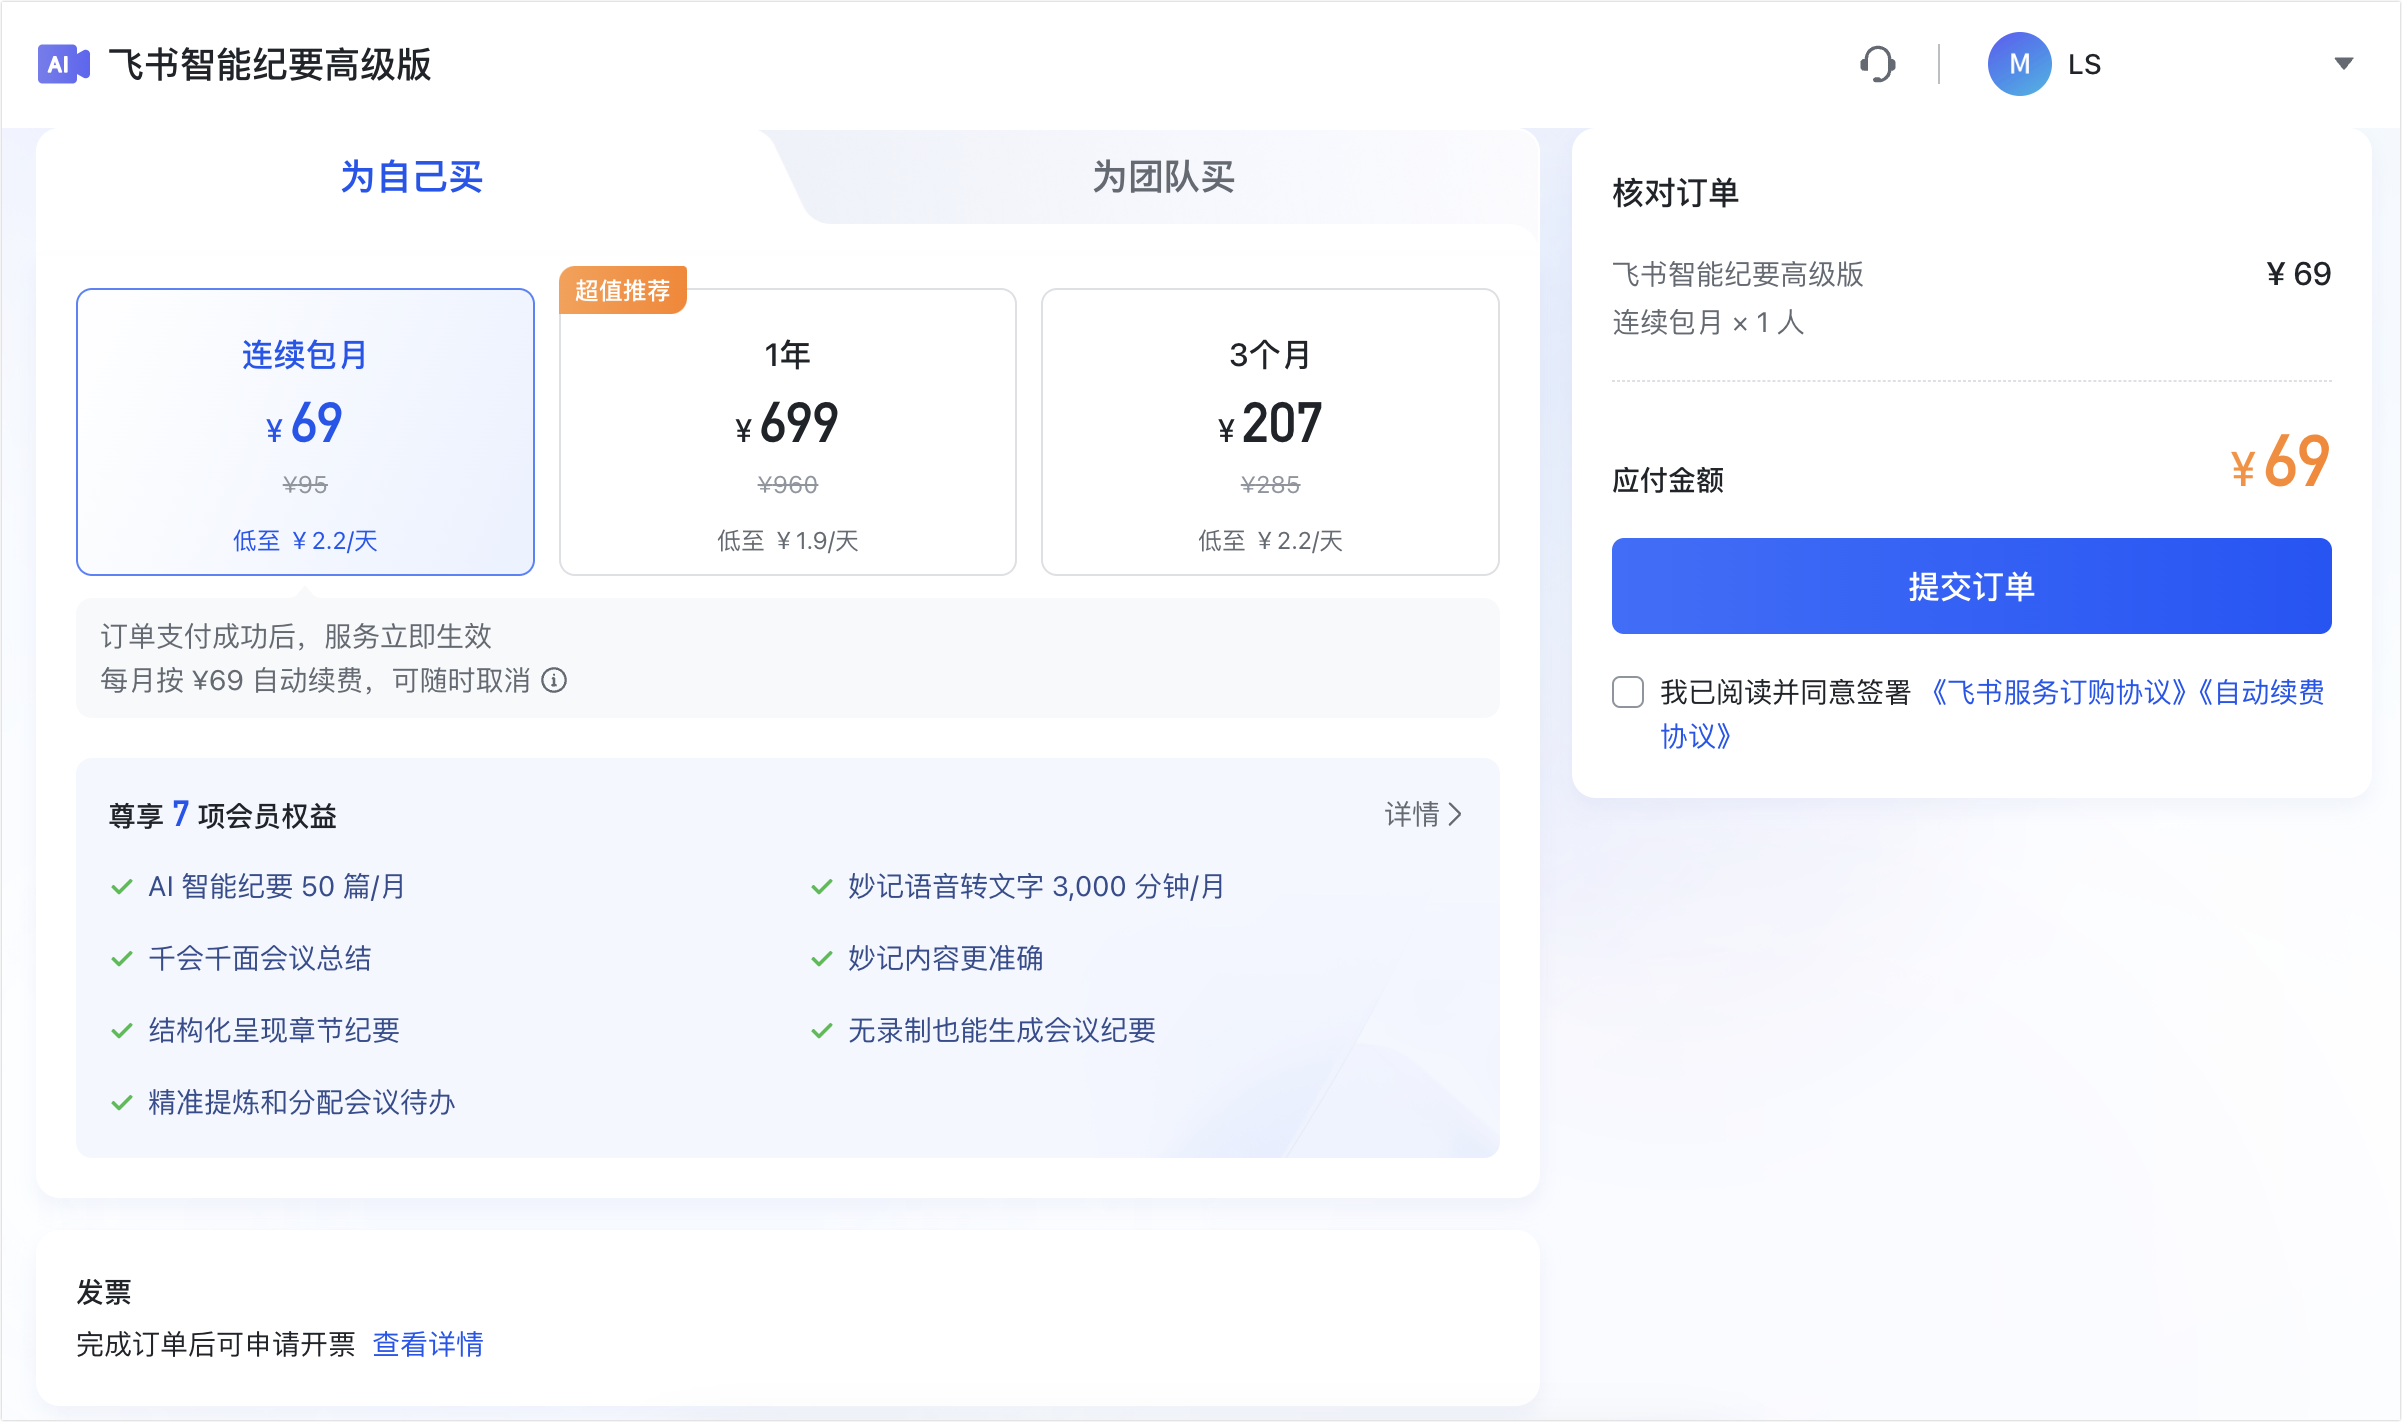The image size is (2402, 1422).
Task: Click the struck-through ¥95 original price
Action: pos(305,485)
